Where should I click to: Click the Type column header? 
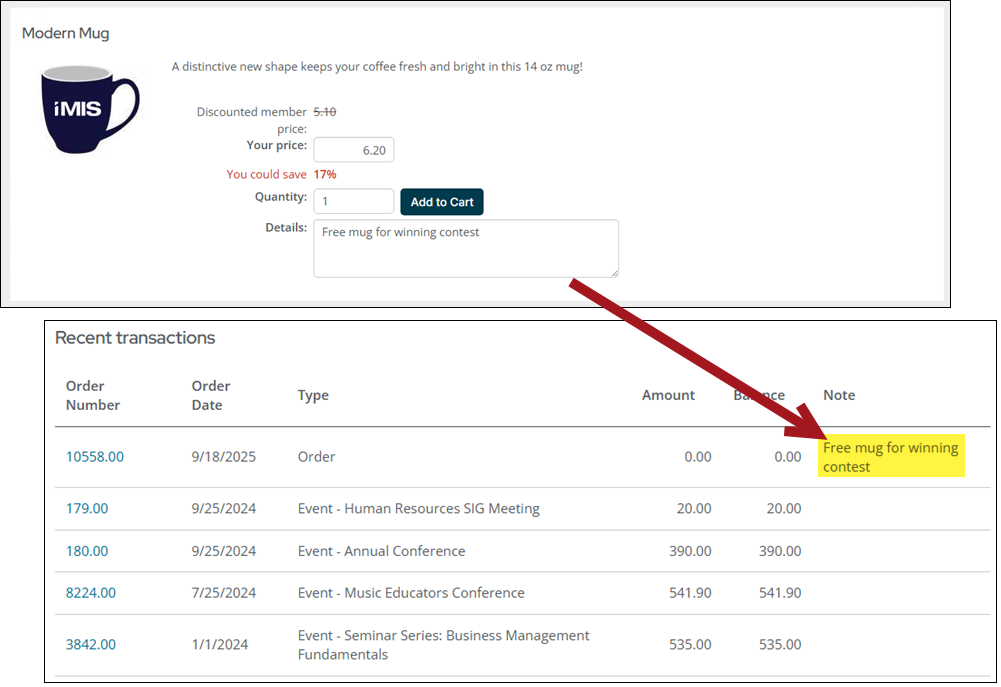[313, 395]
